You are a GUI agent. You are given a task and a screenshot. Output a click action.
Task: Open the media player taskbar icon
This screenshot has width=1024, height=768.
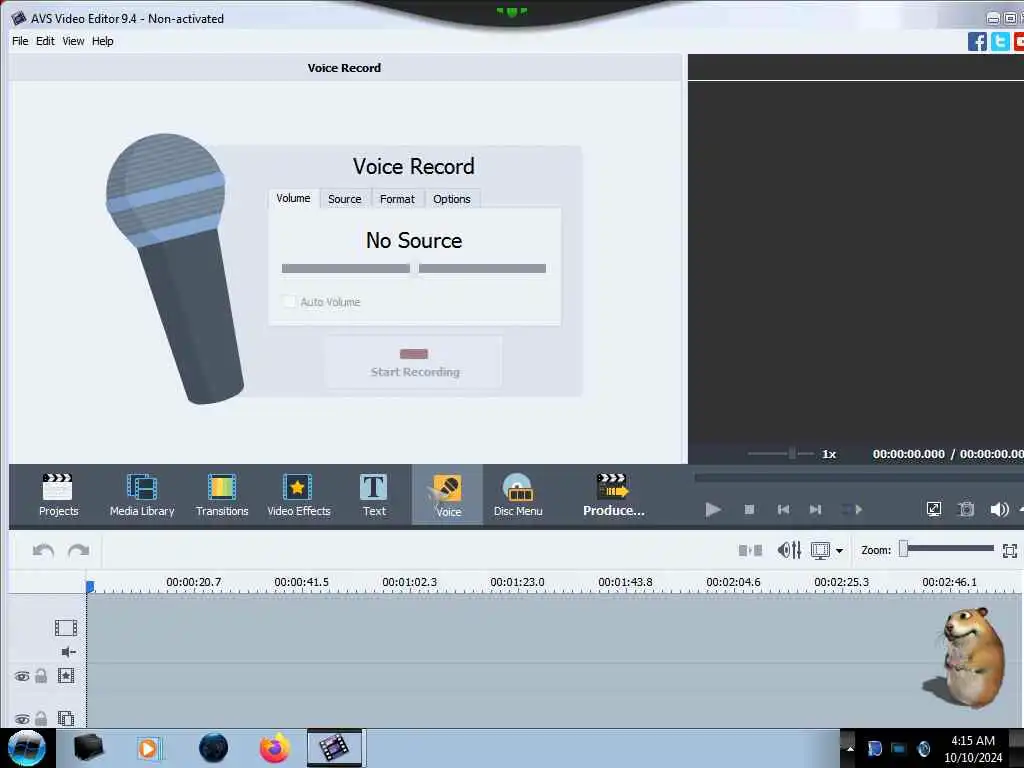click(149, 748)
